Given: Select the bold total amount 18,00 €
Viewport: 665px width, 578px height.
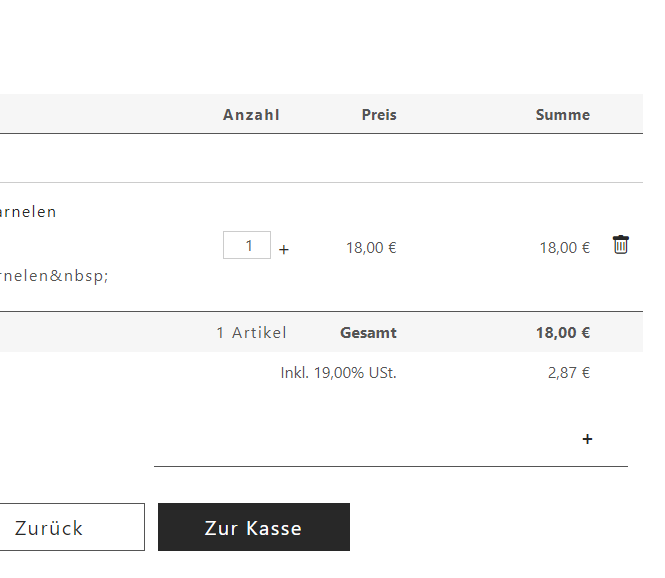Looking at the screenshot, I should tap(563, 332).
